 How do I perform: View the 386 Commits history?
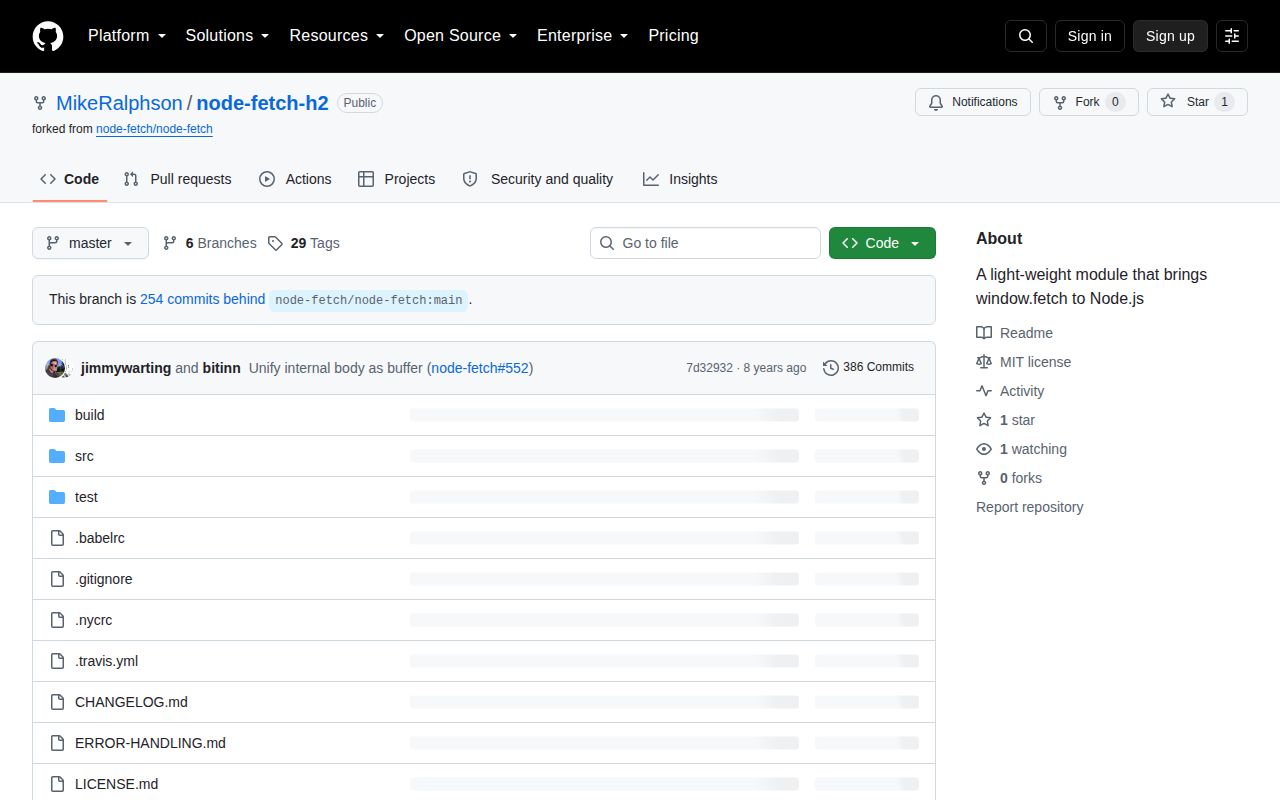pos(868,368)
